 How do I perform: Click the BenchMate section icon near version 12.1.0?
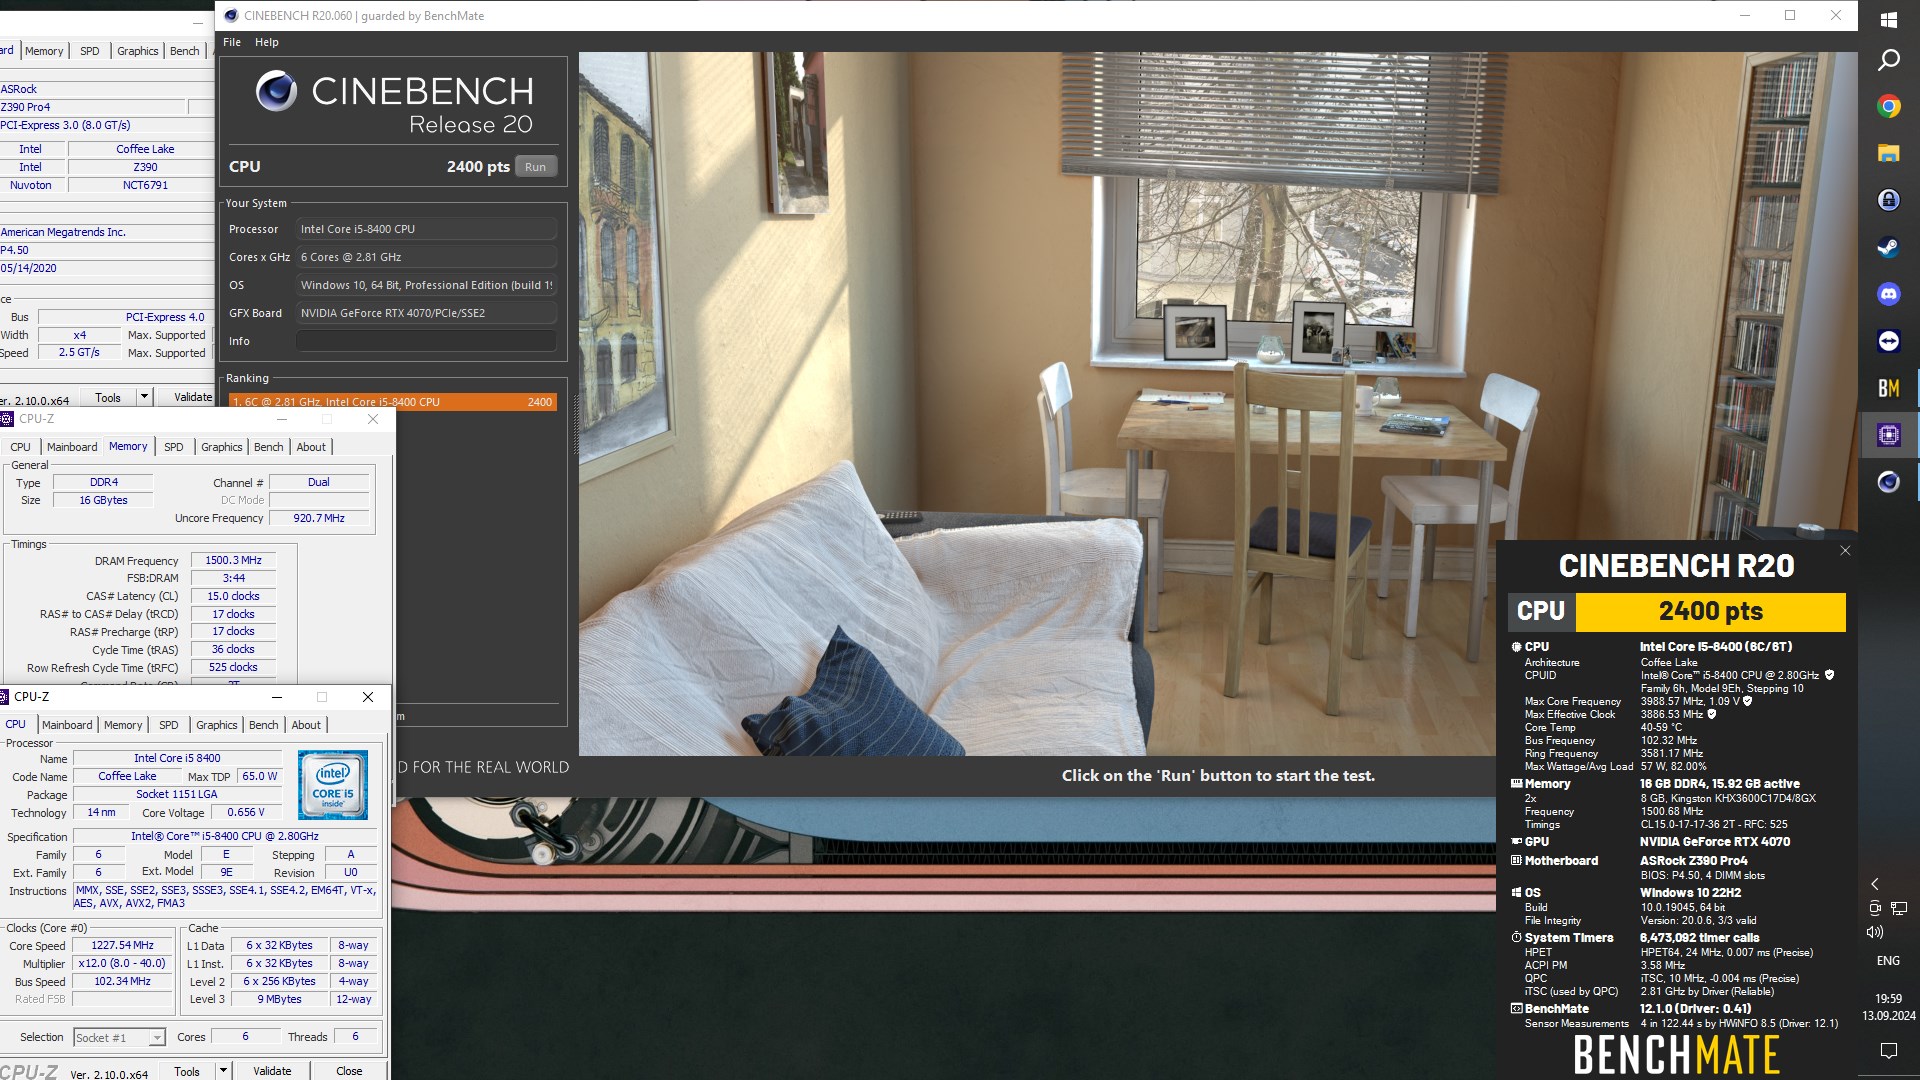pos(1516,1009)
